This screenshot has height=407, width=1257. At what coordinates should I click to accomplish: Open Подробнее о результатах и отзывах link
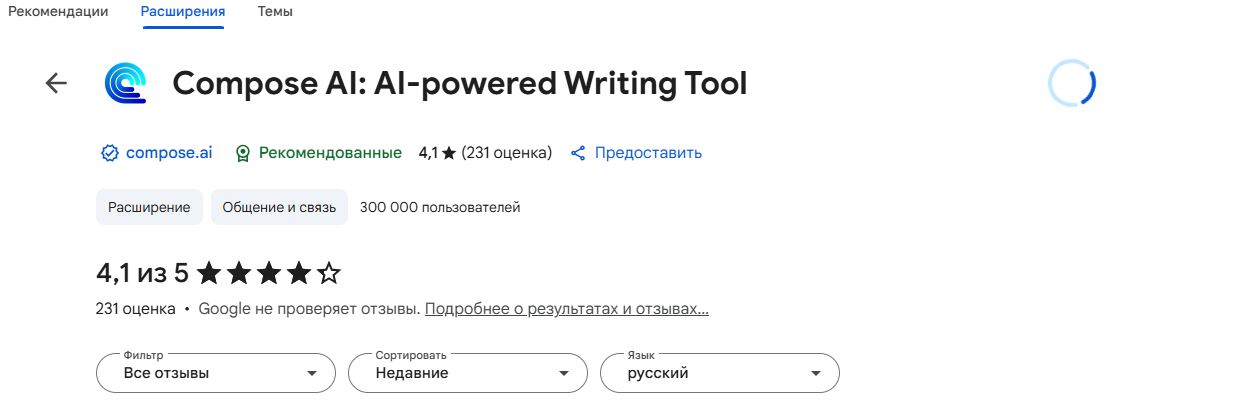(567, 309)
